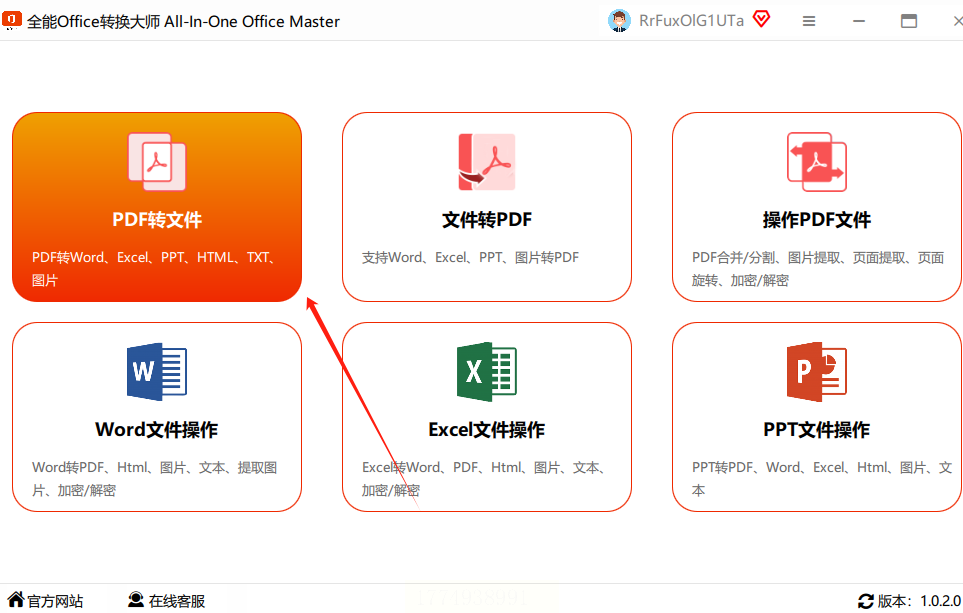Click the refresh version update icon
This screenshot has width=963, height=613.
(x=866, y=601)
